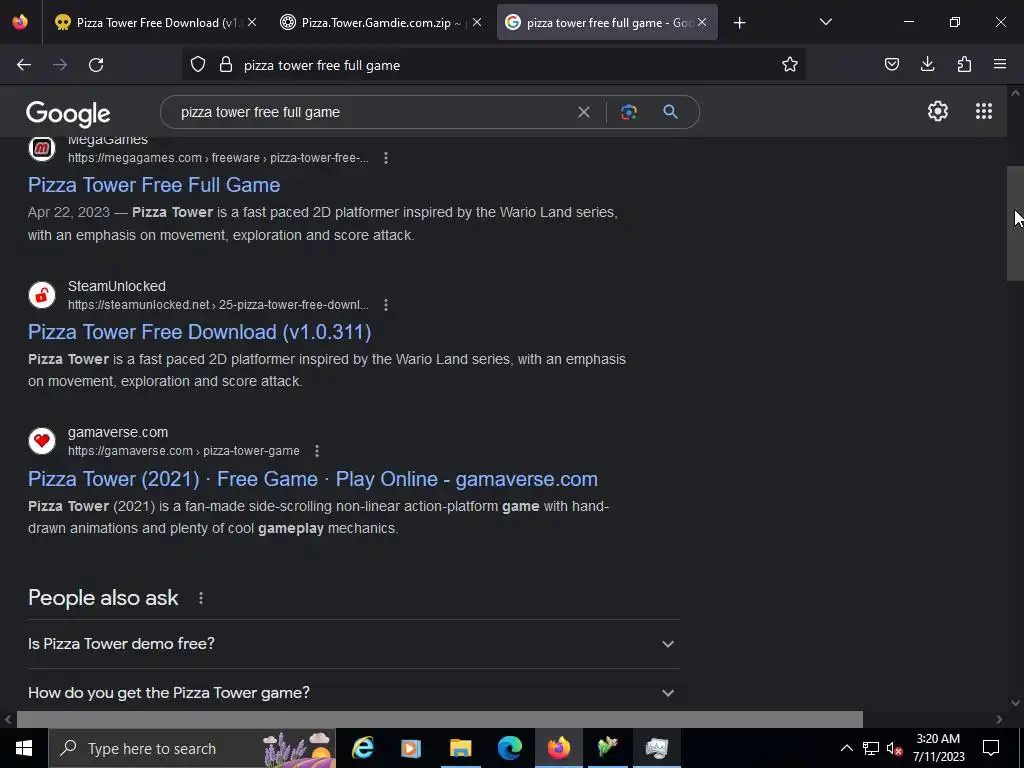Click the vertical page scrollbar thumb
This screenshot has height=768, width=1024.
pos(1015,223)
